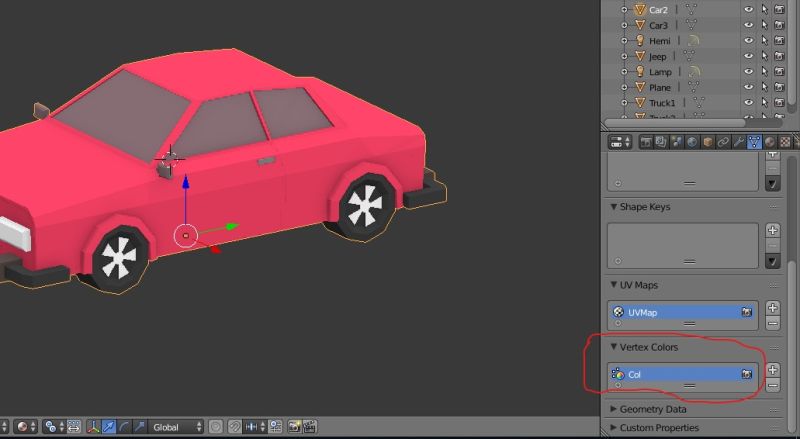Switch to the World properties tab
This screenshot has width=800, height=439.
click(x=692, y=142)
